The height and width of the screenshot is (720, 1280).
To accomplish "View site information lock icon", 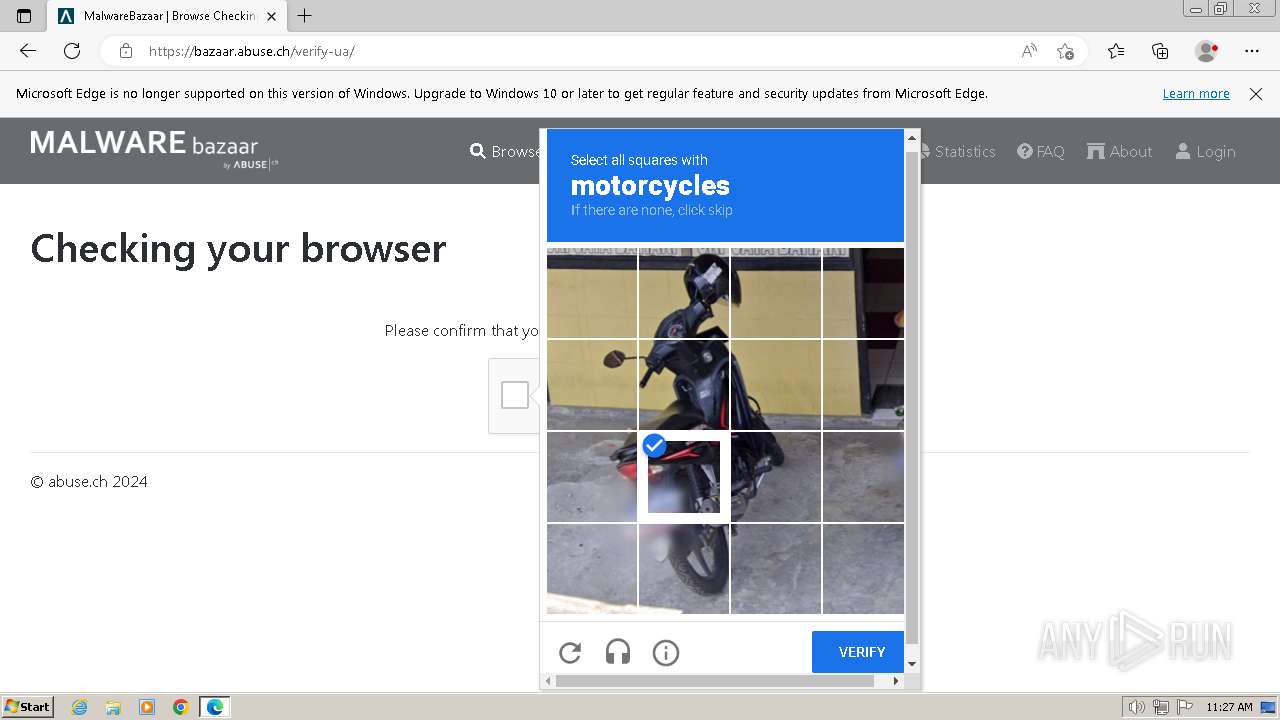I will 126,51.
